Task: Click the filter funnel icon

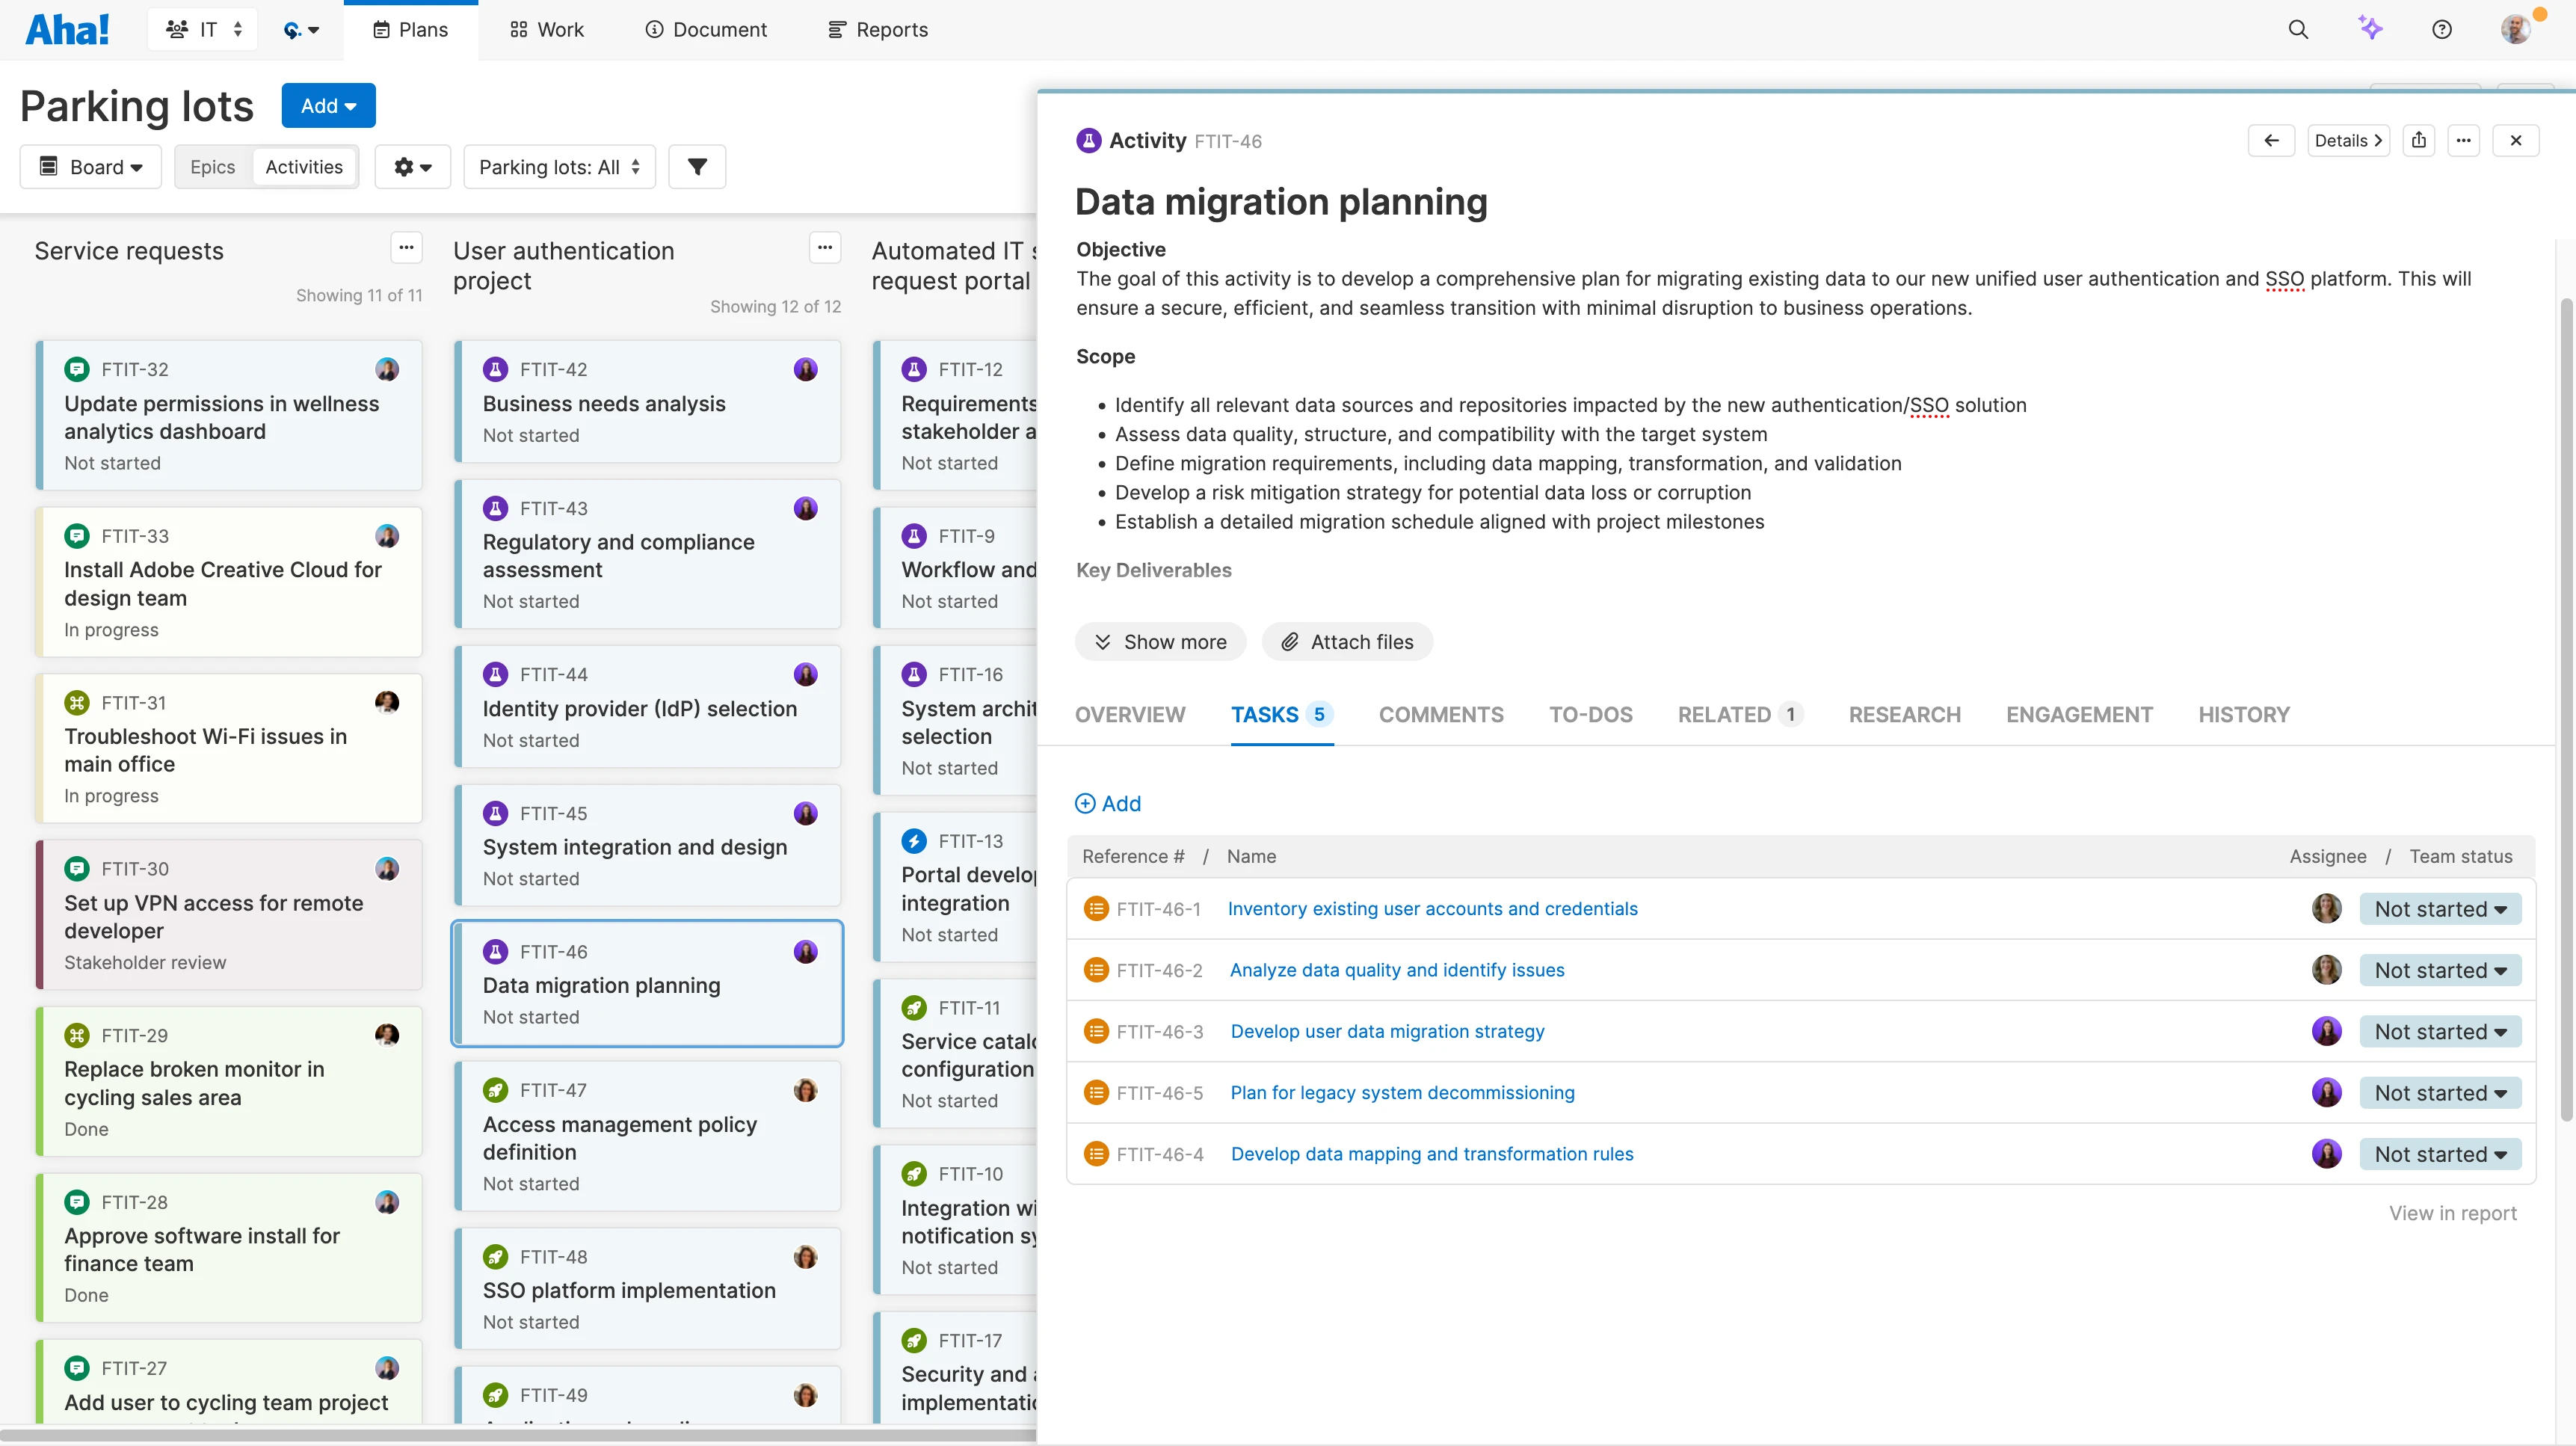Action: point(697,167)
